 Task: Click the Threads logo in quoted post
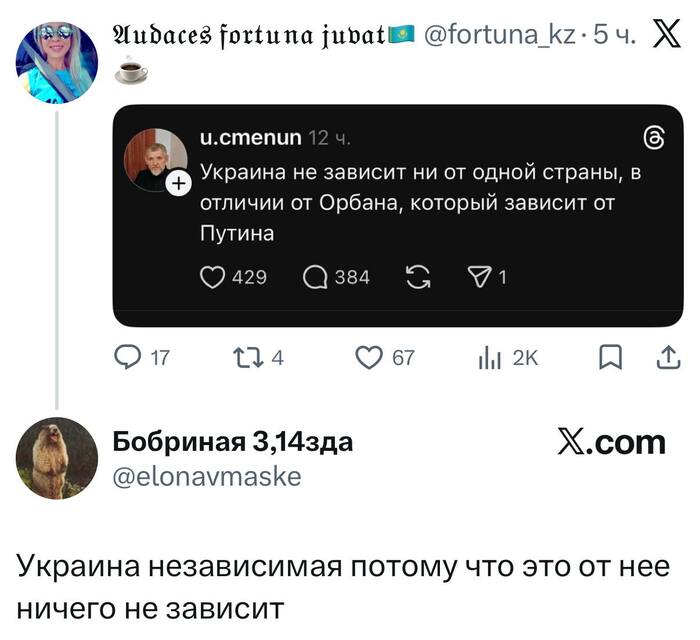[656, 142]
